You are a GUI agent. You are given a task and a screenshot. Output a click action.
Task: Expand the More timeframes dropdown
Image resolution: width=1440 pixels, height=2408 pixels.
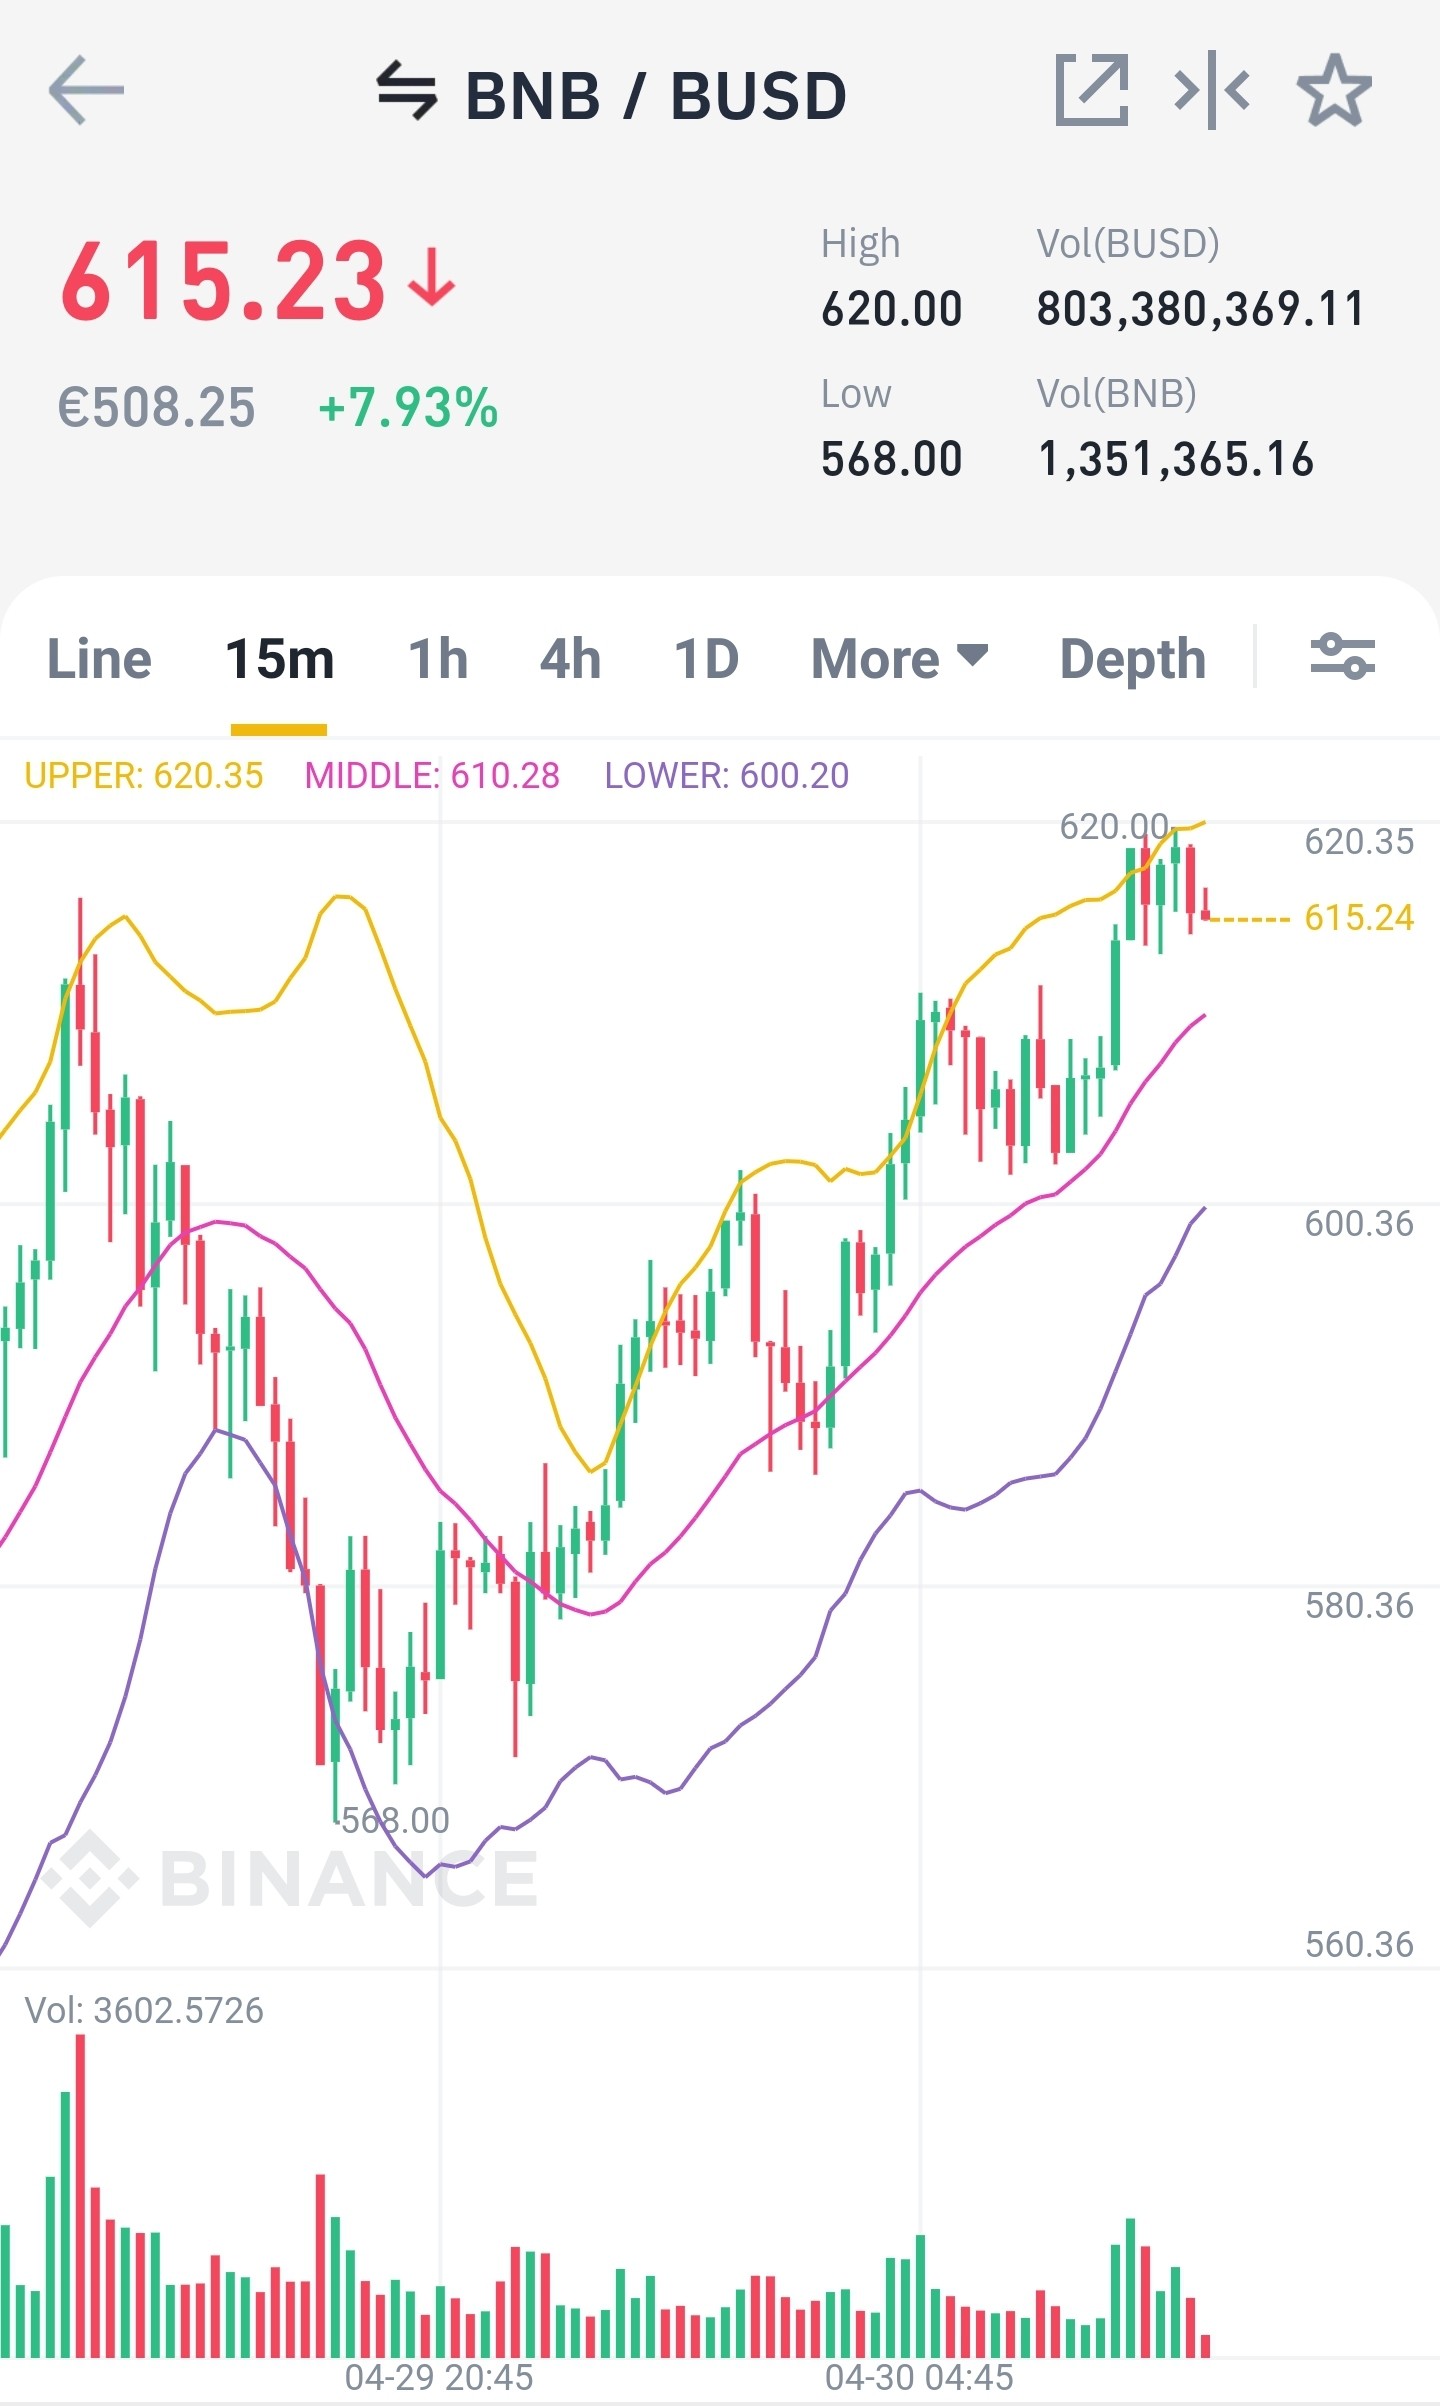pyautogui.click(x=900, y=659)
